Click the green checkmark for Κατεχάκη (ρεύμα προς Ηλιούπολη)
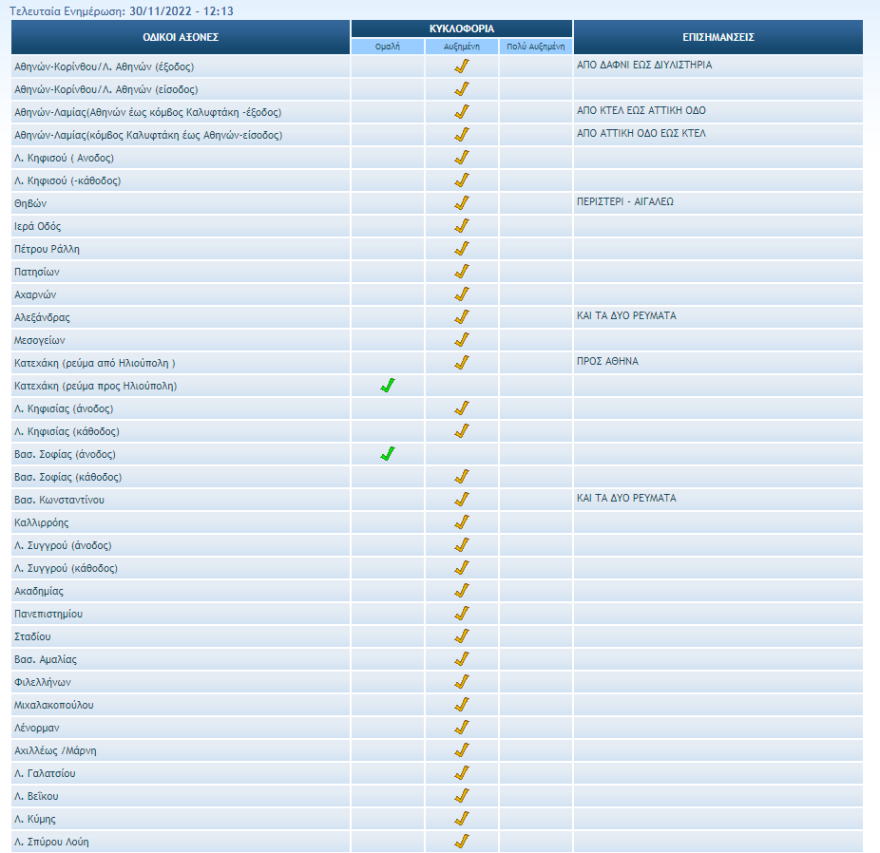The image size is (880, 853). [387, 385]
